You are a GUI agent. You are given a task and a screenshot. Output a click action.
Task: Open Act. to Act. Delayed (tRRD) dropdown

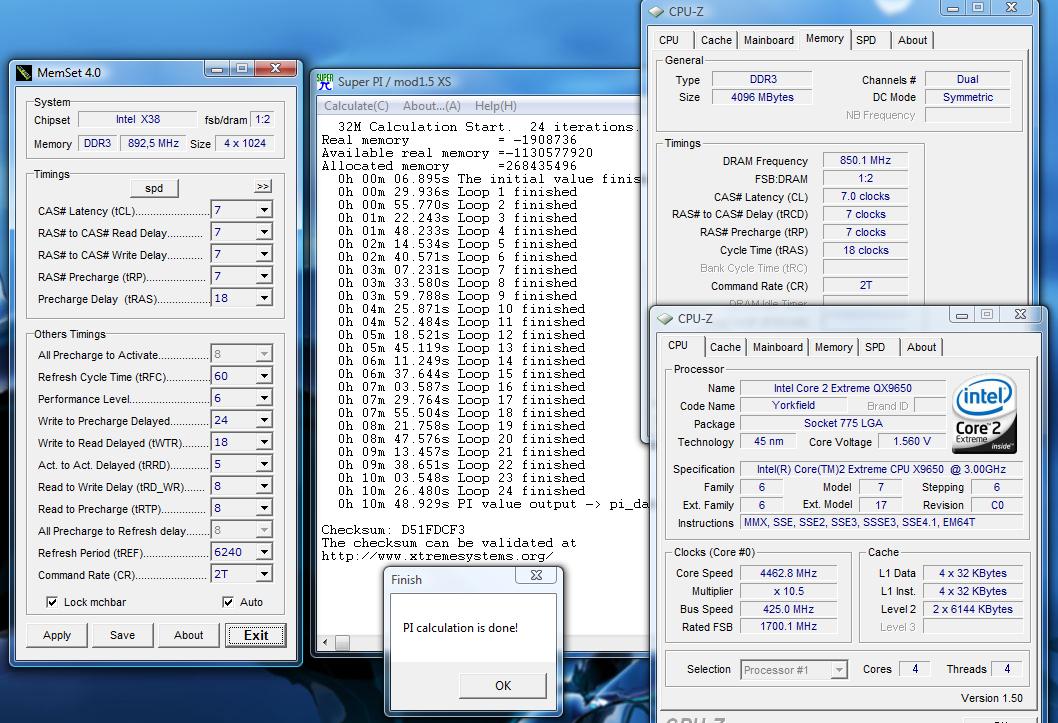coord(264,464)
